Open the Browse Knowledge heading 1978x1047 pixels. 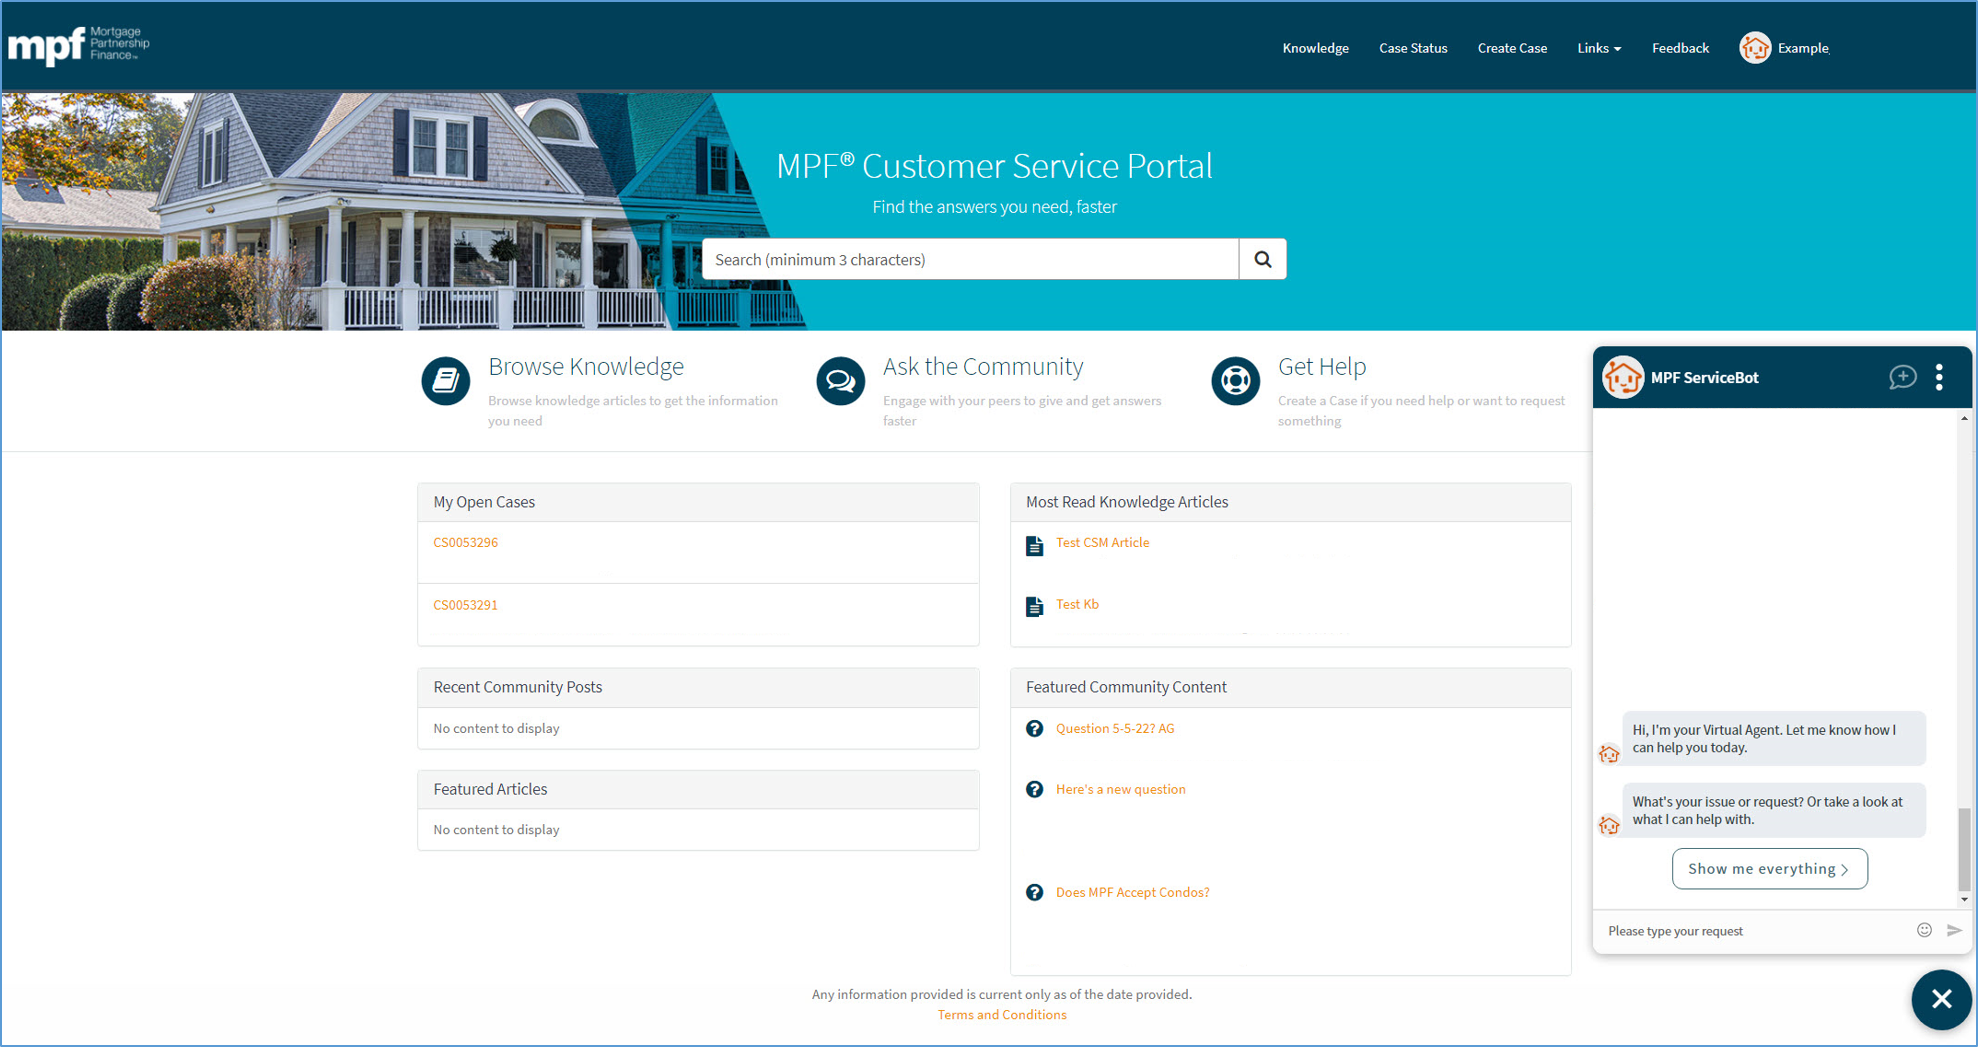coord(586,366)
